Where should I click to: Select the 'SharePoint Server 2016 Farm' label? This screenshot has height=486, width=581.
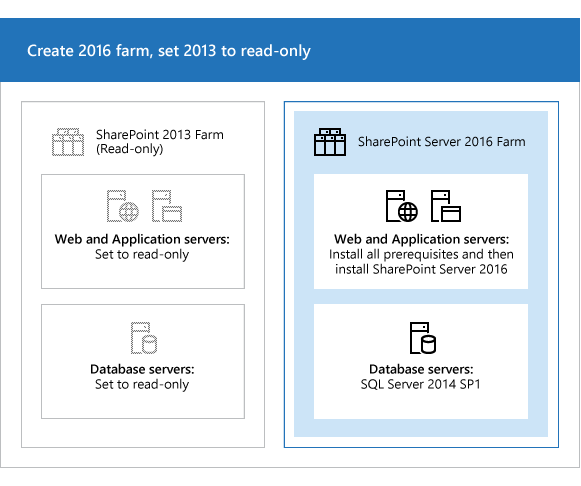441,142
